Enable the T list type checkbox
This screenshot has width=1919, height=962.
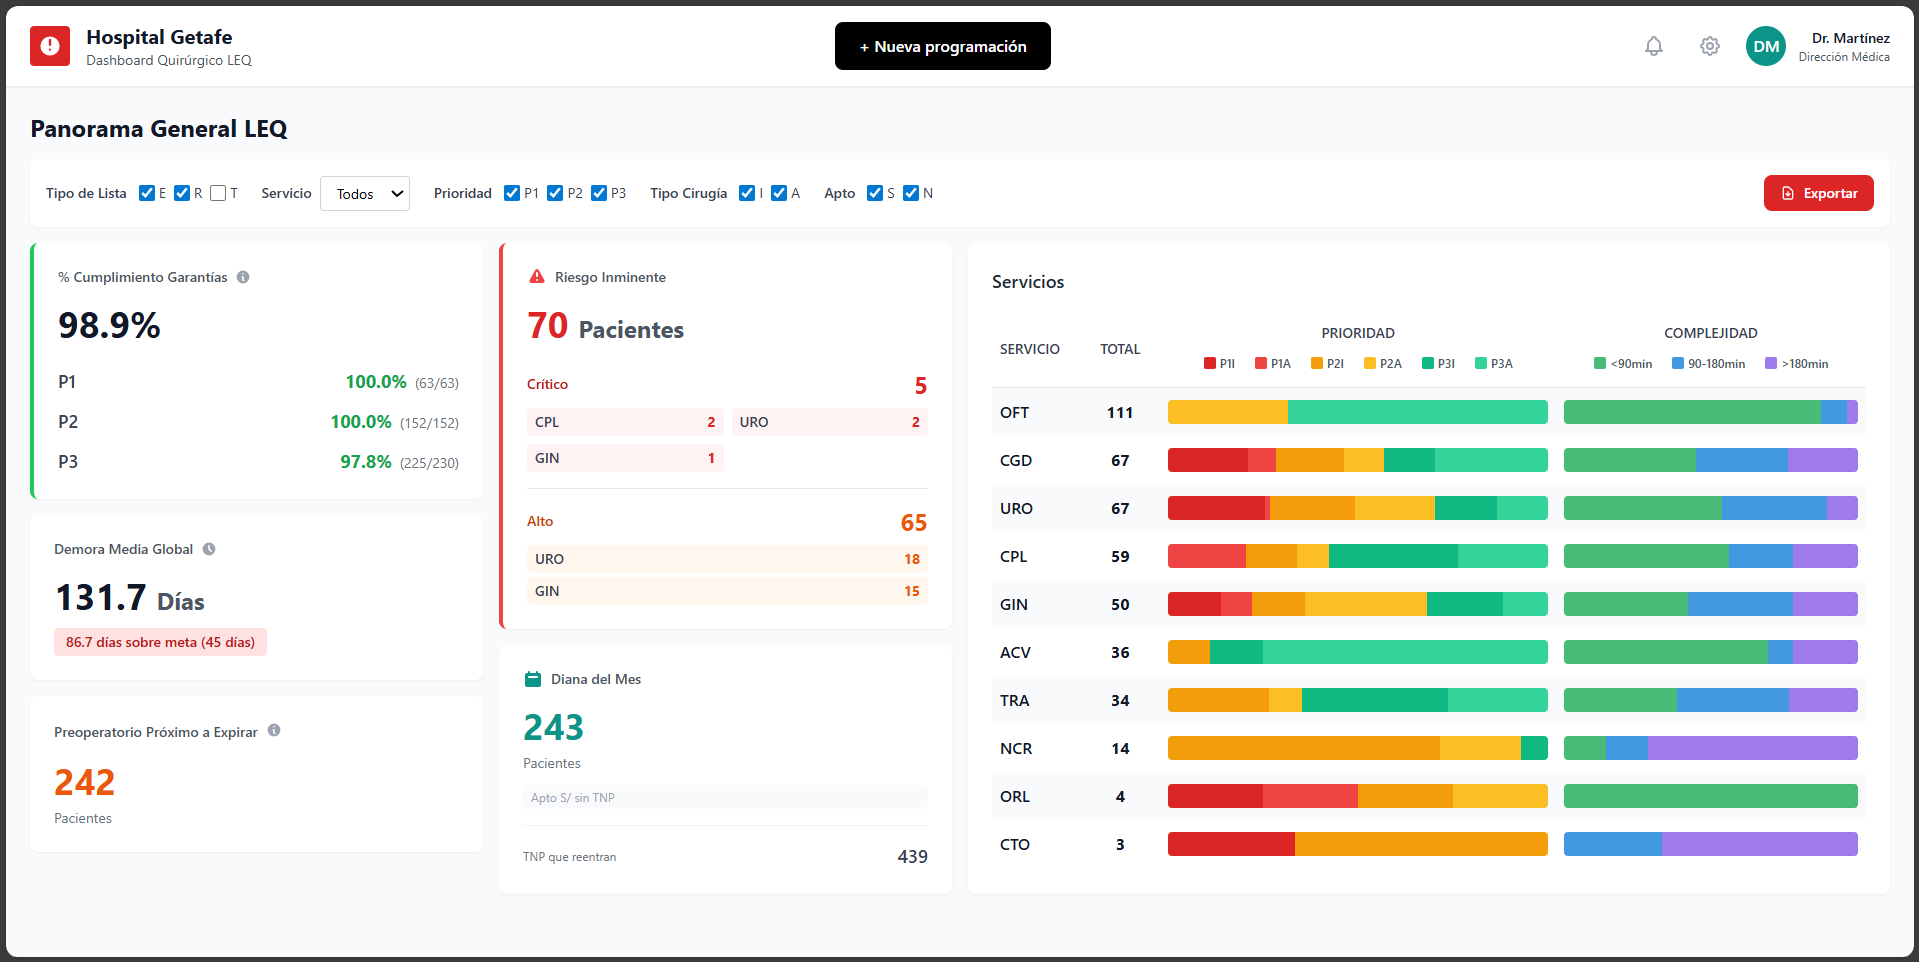218,193
